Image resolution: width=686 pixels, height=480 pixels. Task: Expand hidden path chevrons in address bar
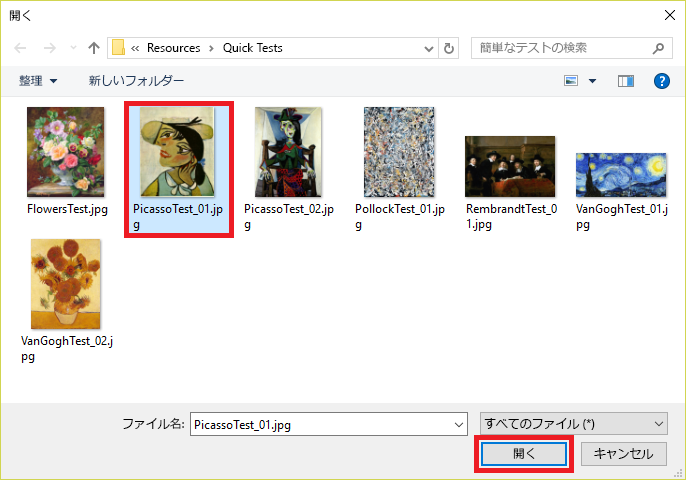coord(135,48)
